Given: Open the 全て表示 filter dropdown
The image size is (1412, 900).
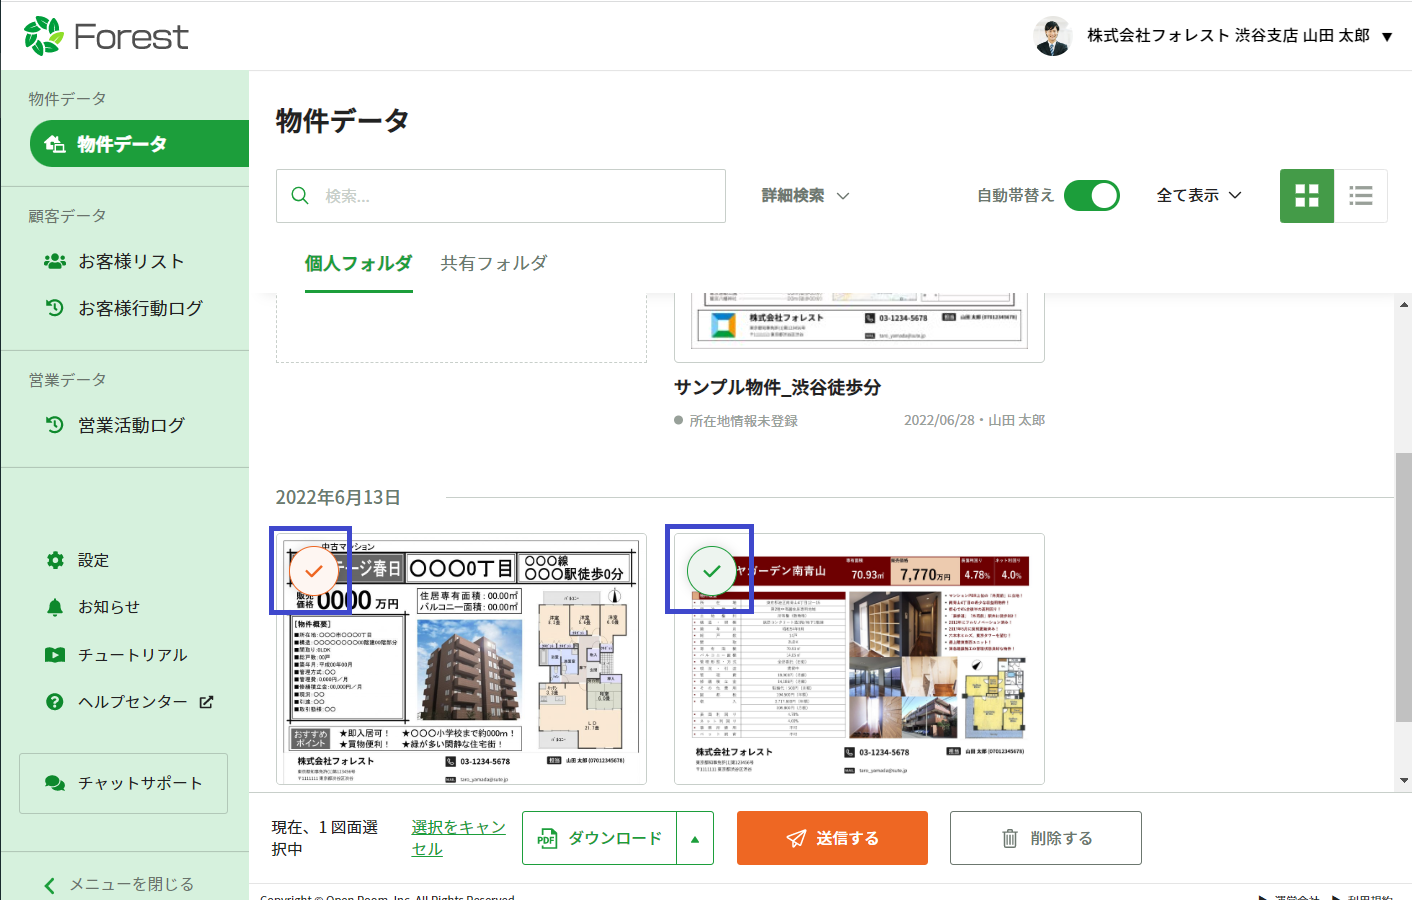Looking at the screenshot, I should pyautogui.click(x=1198, y=196).
